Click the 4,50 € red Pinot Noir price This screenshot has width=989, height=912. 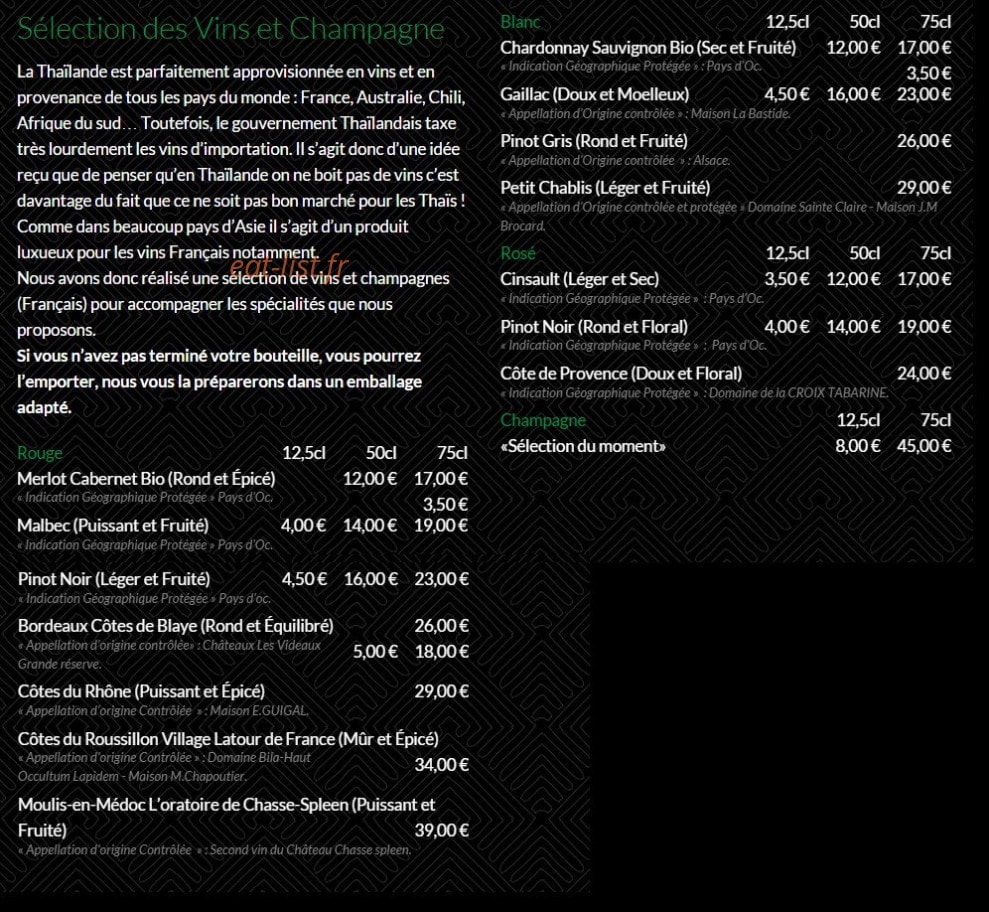304,579
